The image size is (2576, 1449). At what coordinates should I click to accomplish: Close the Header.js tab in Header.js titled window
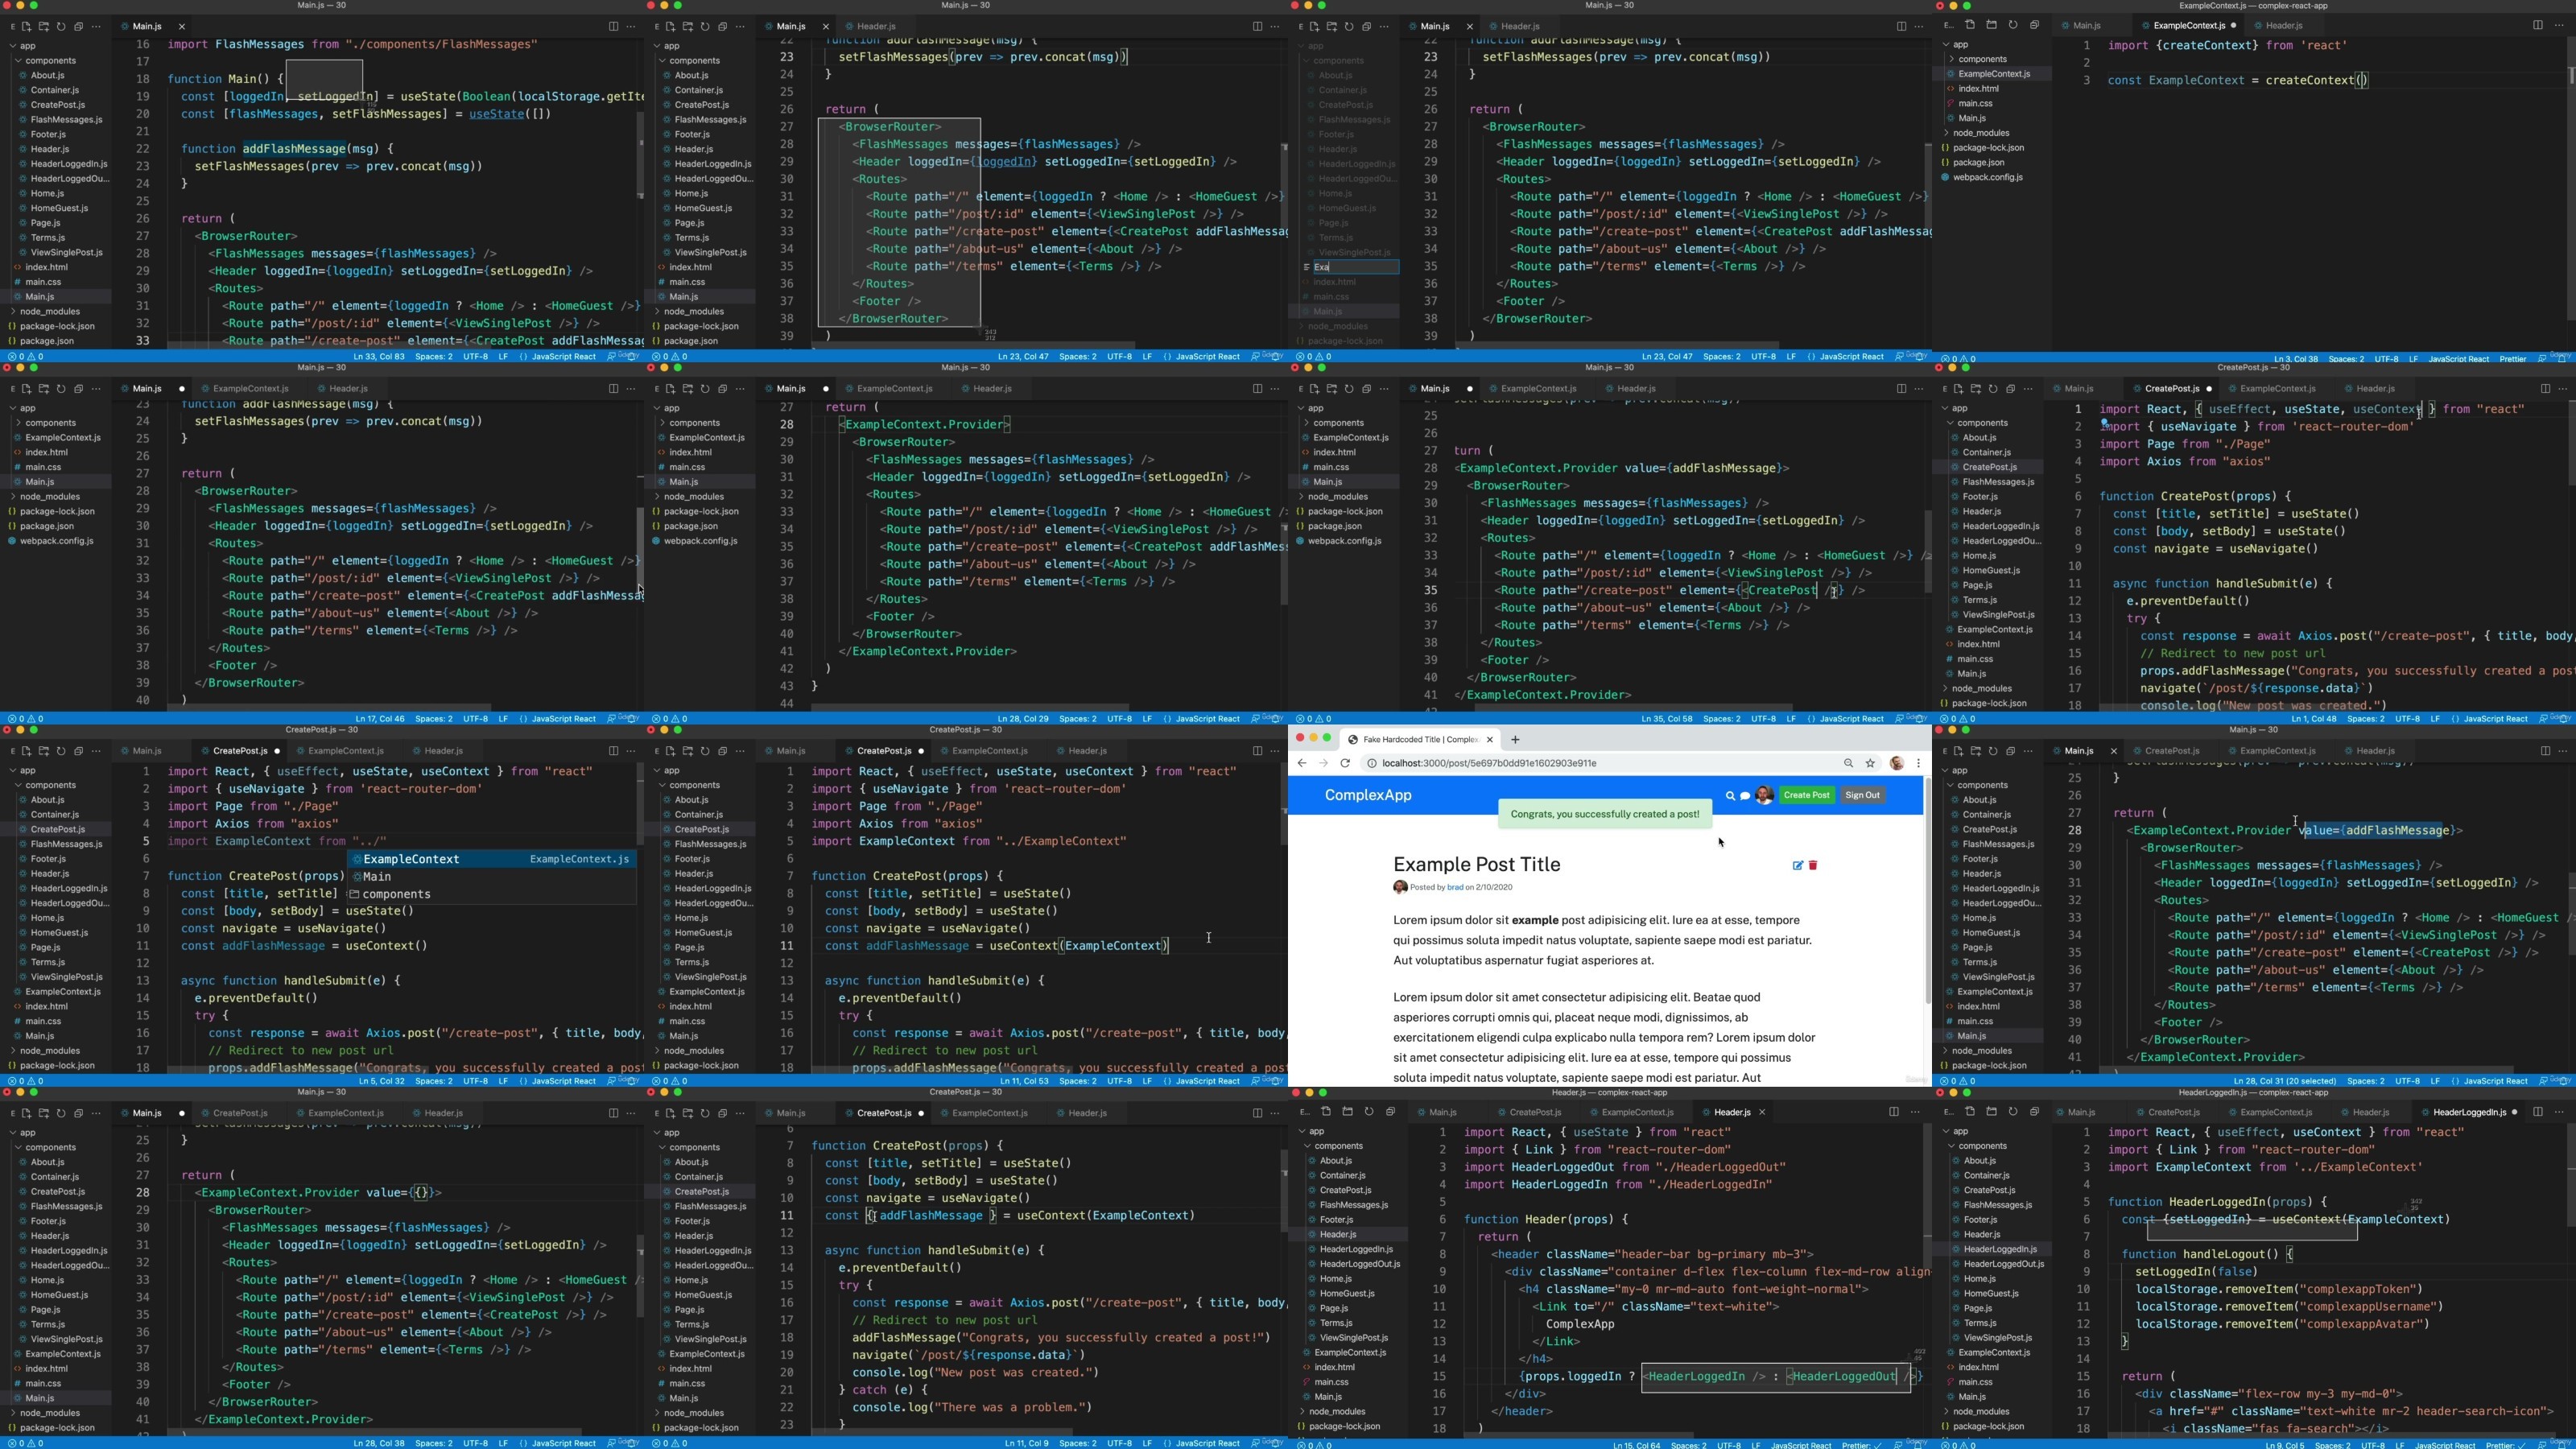[1762, 1112]
